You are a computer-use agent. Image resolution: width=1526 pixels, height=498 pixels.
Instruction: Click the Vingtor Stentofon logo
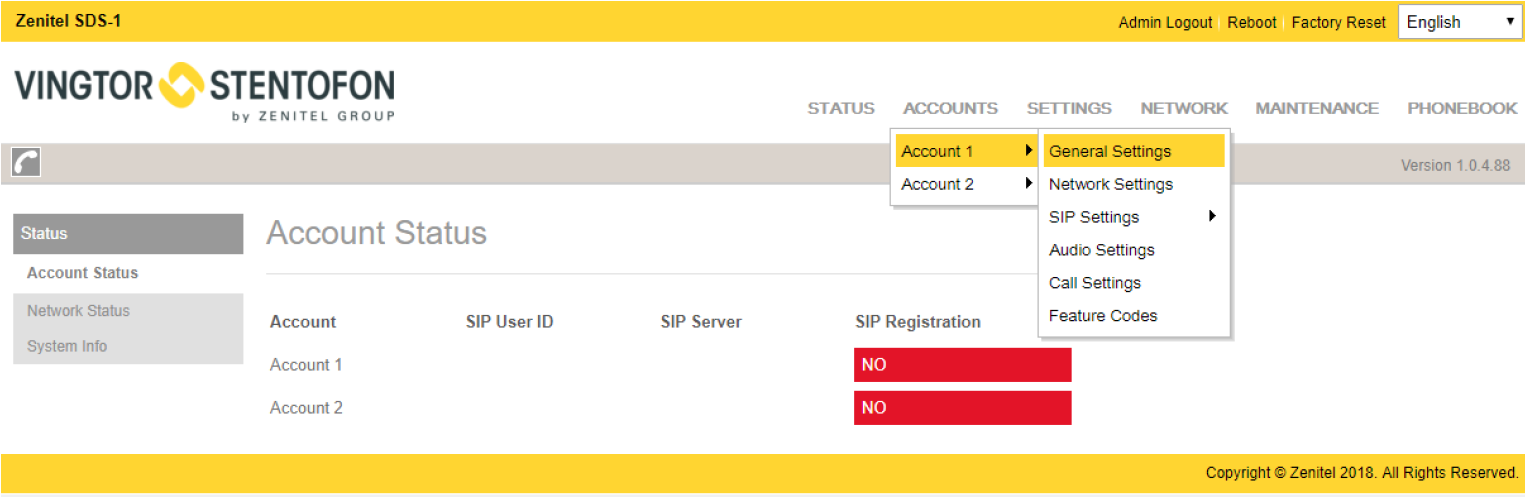[205, 93]
